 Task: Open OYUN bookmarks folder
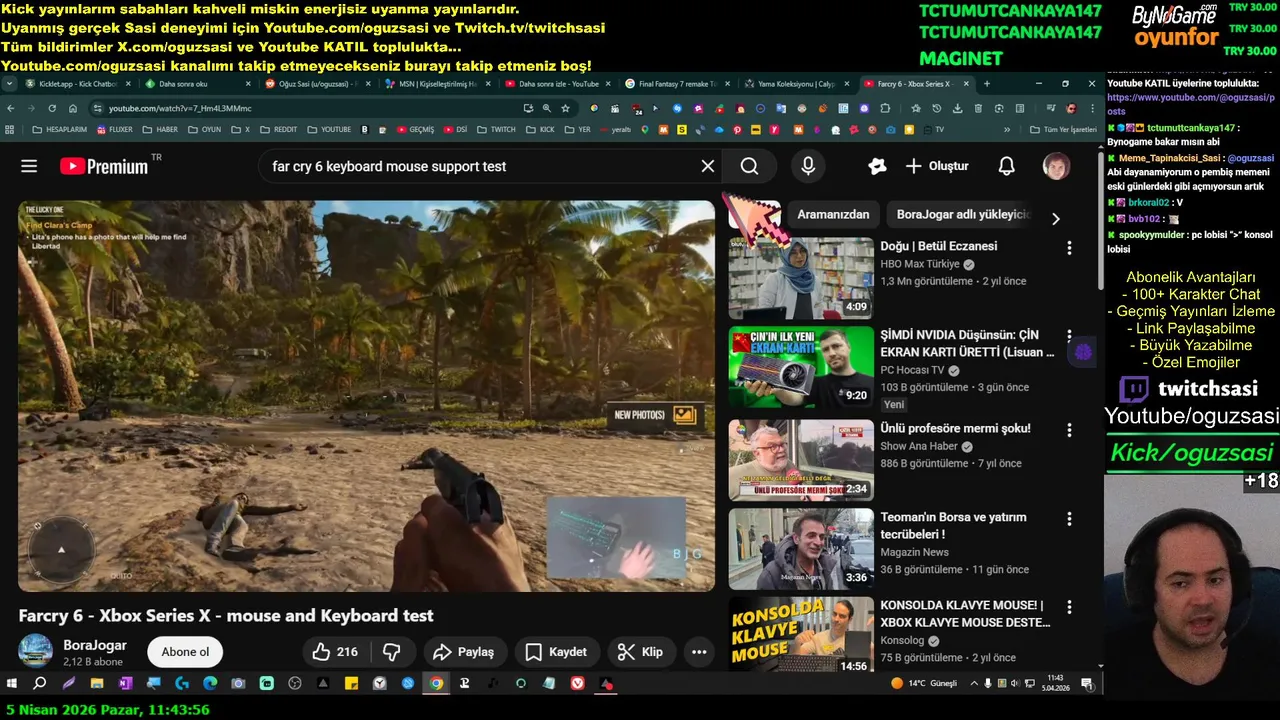point(204,129)
